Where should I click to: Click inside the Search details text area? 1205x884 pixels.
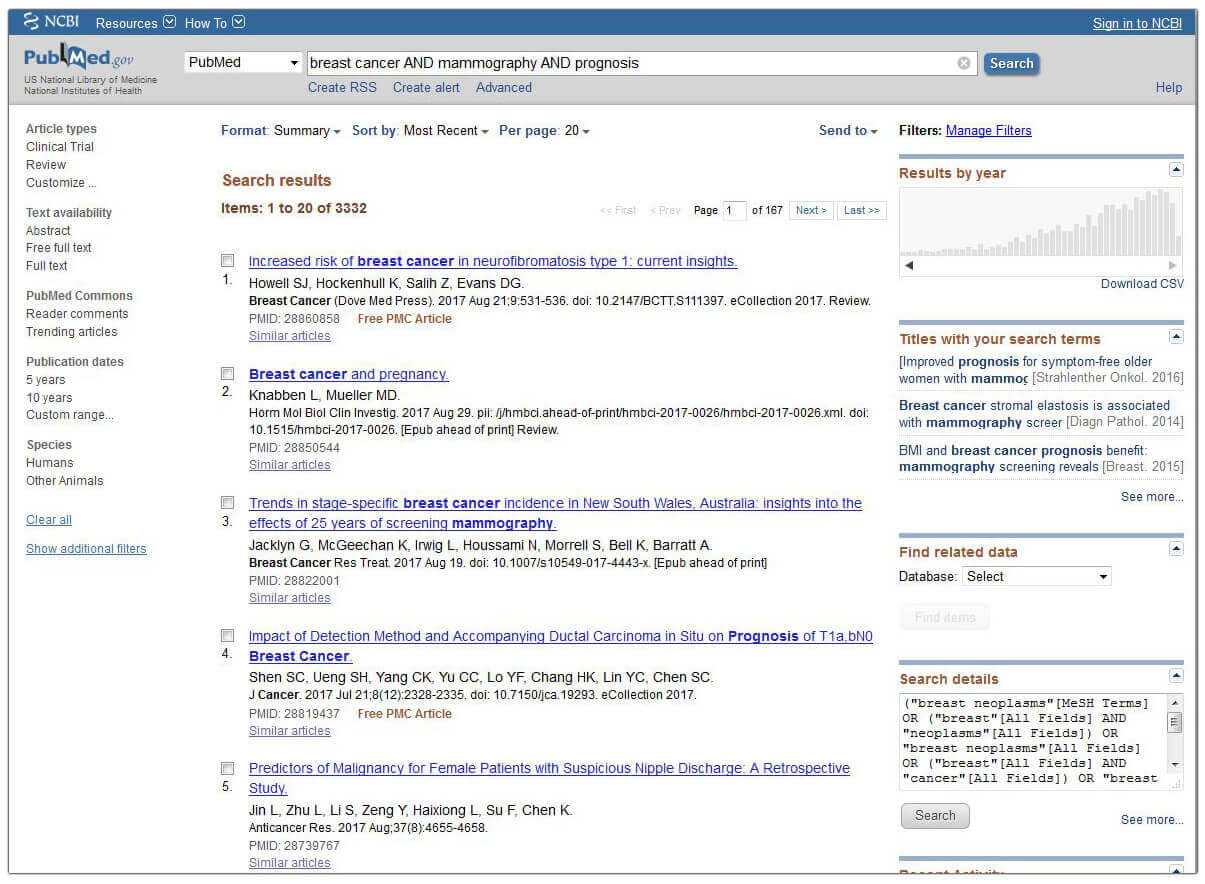(1032, 741)
